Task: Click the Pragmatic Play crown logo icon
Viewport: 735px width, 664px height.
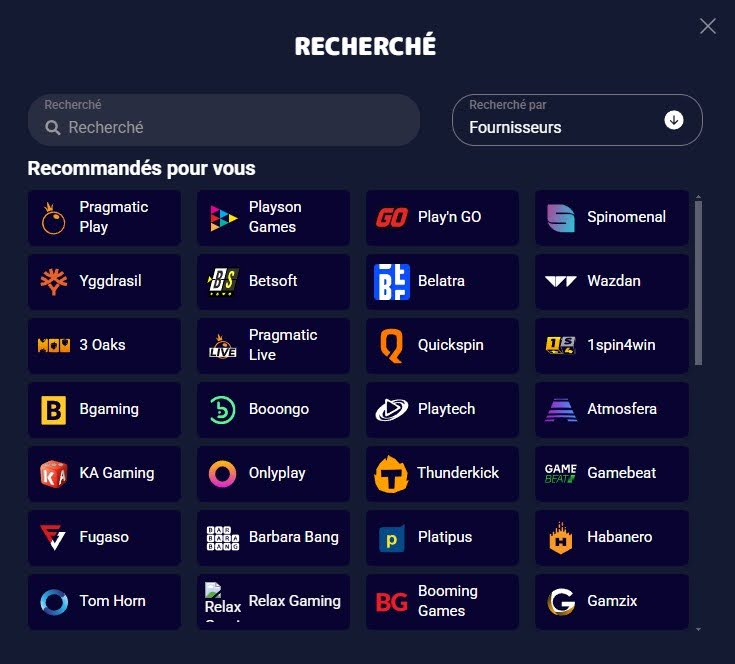Action: point(53,217)
